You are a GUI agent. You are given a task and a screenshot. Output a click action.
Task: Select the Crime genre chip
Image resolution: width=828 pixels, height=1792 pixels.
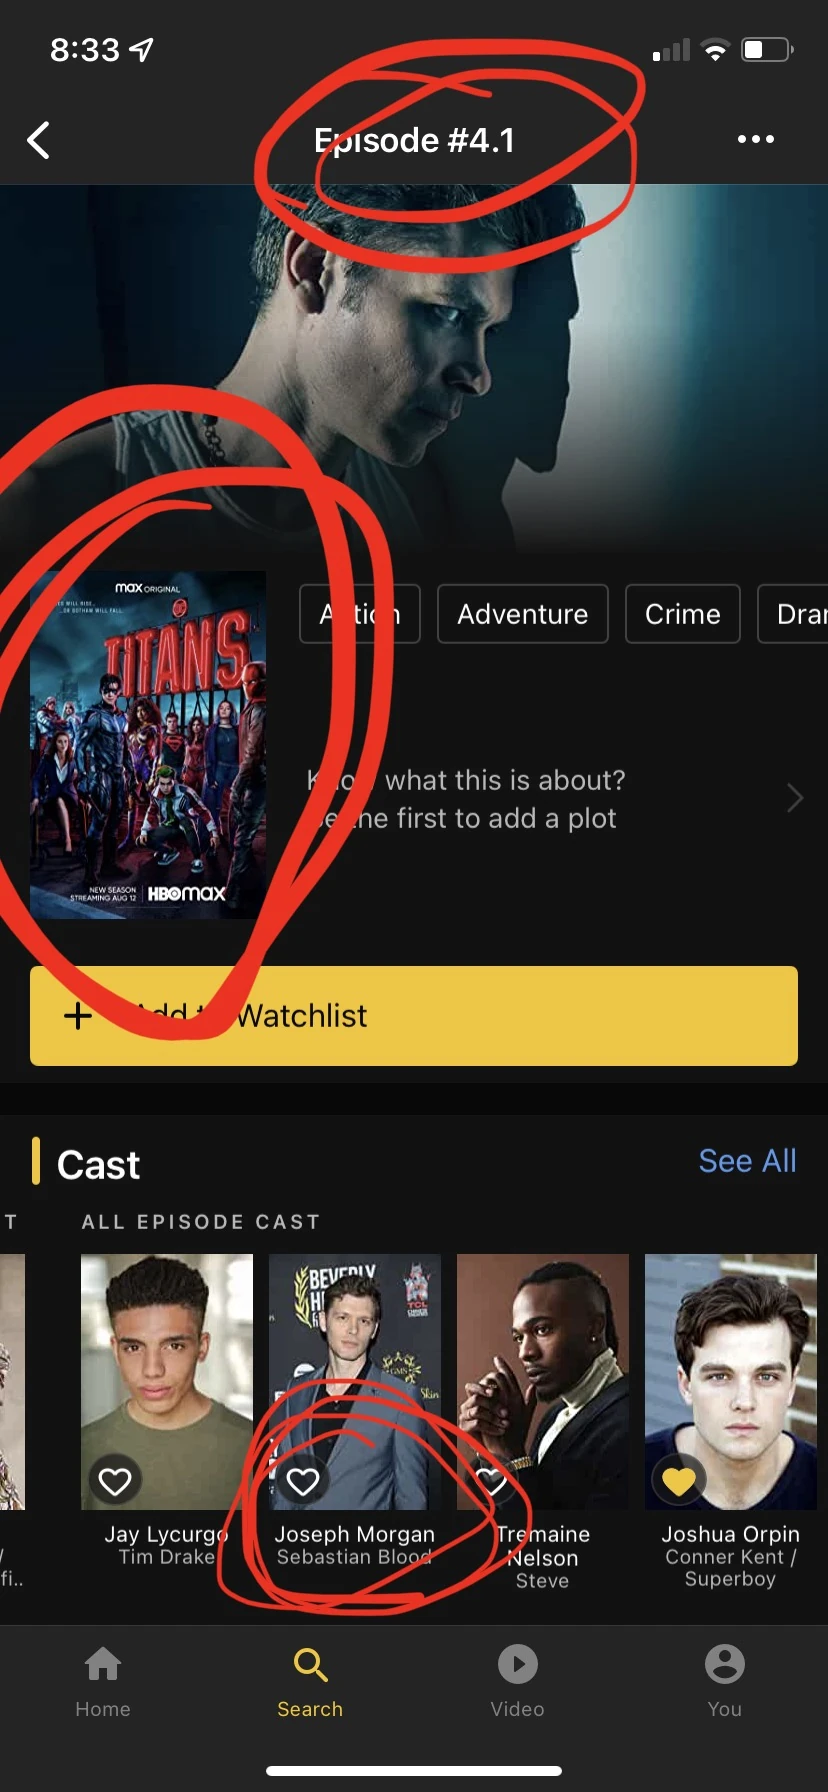coord(683,614)
